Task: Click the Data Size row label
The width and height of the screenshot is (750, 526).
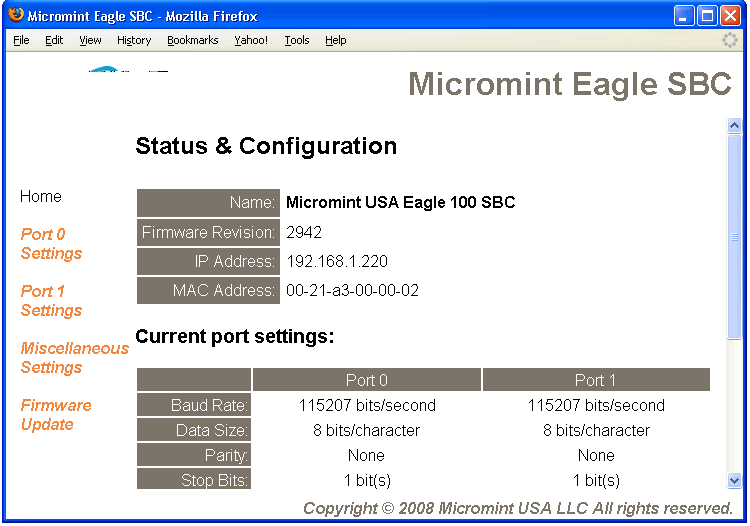Action: pyautogui.click(x=194, y=430)
